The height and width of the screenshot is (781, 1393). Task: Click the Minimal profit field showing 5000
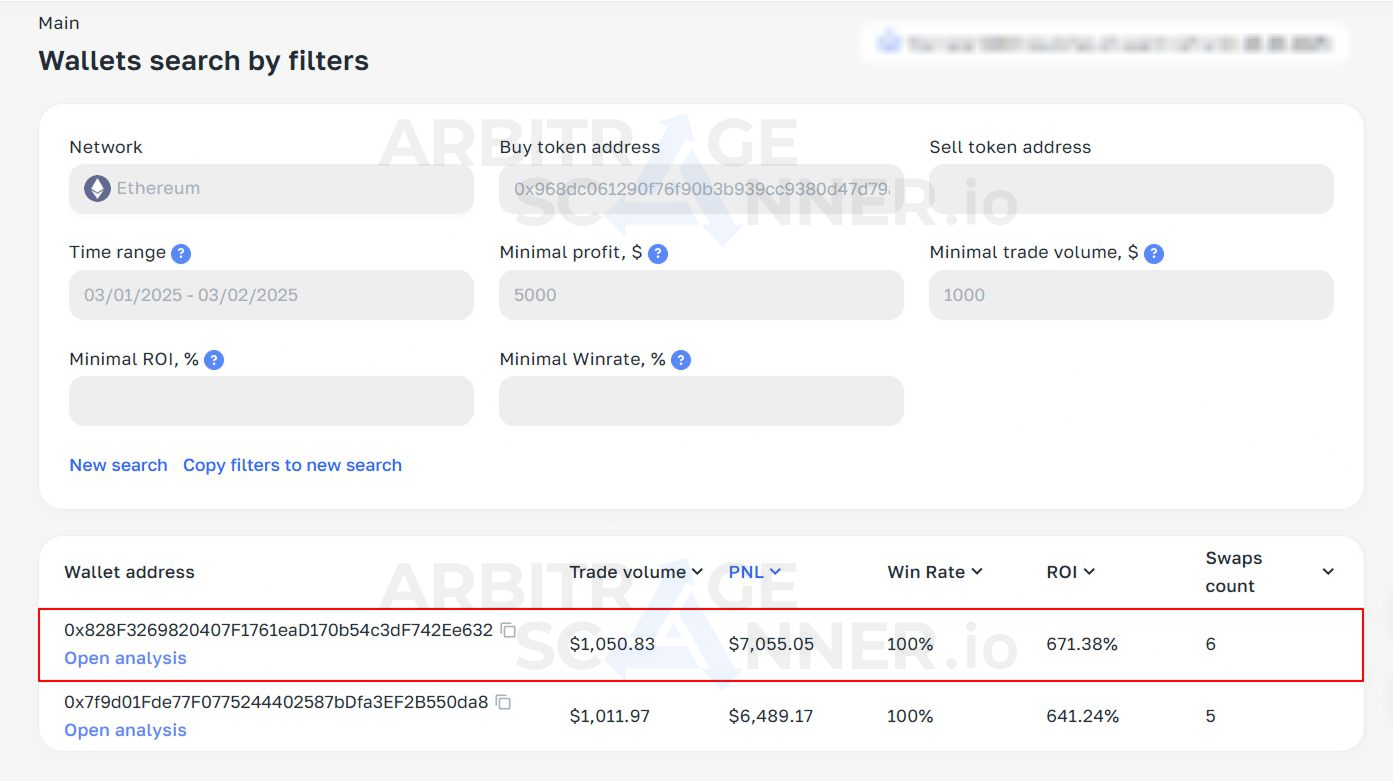(x=701, y=295)
